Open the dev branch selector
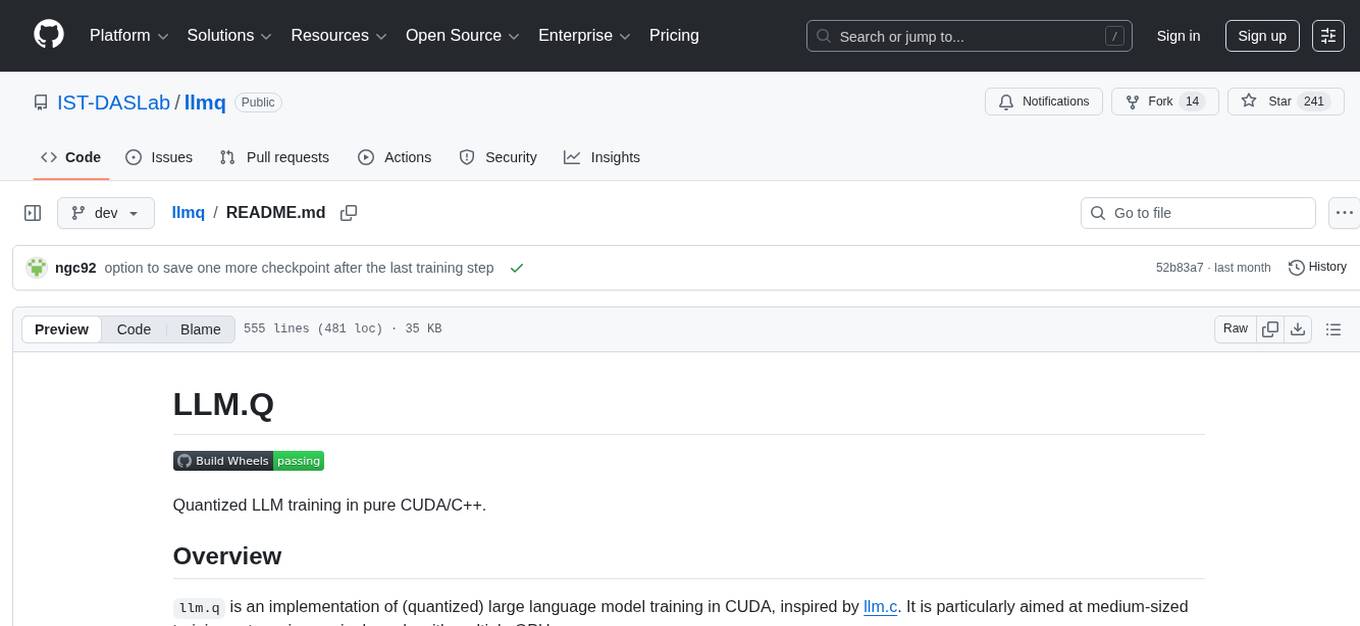The image size is (1360, 626). click(x=105, y=212)
